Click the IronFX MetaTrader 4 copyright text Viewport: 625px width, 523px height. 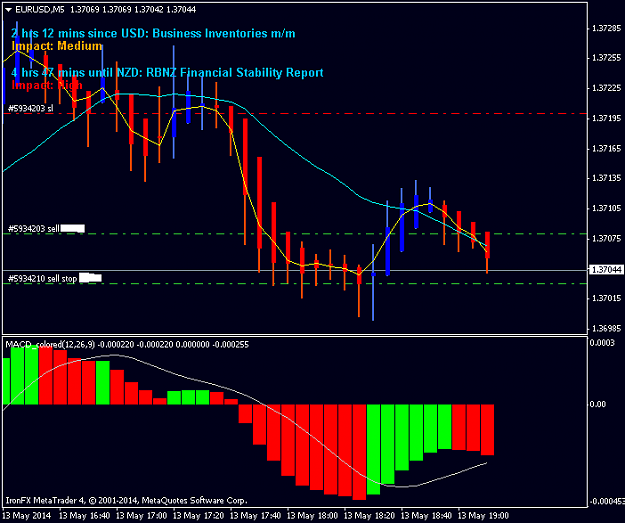[126, 500]
